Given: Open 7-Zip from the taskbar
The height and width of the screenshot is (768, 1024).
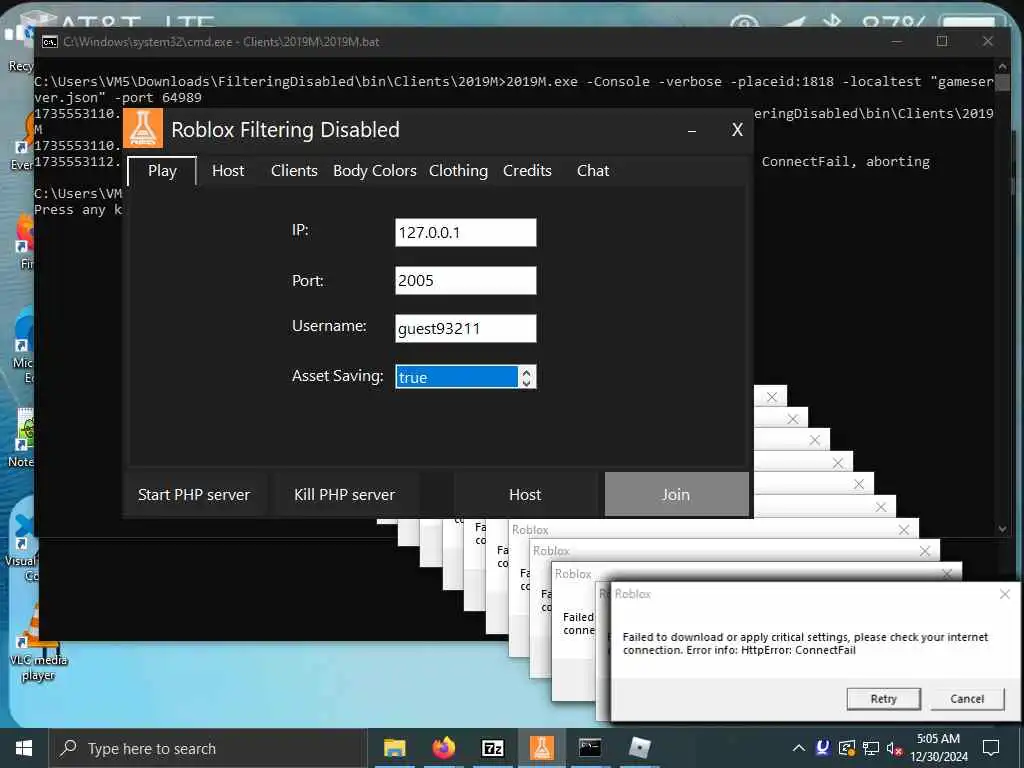Looking at the screenshot, I should click(x=492, y=748).
